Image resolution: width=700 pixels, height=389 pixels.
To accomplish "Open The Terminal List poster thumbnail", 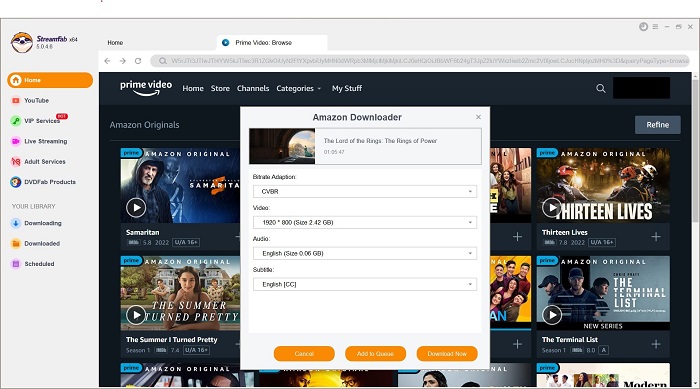I will 603,293.
